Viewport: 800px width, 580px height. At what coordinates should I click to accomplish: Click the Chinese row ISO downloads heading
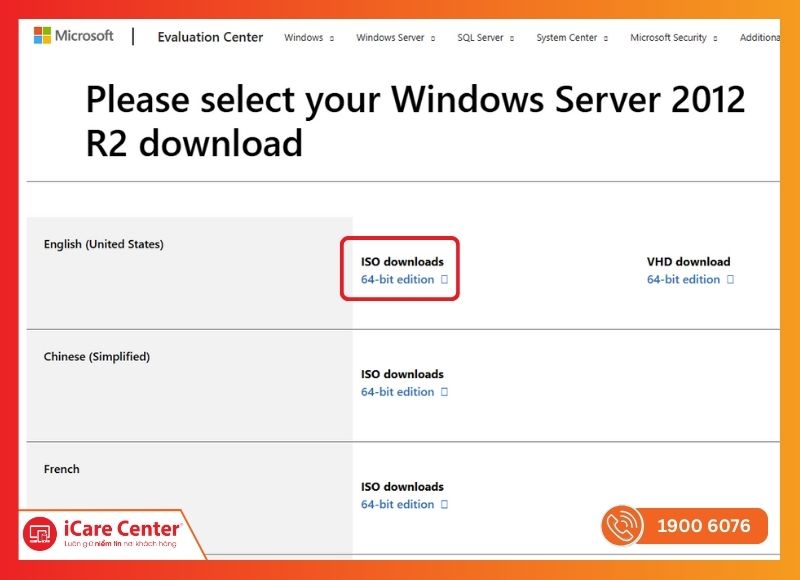402,374
